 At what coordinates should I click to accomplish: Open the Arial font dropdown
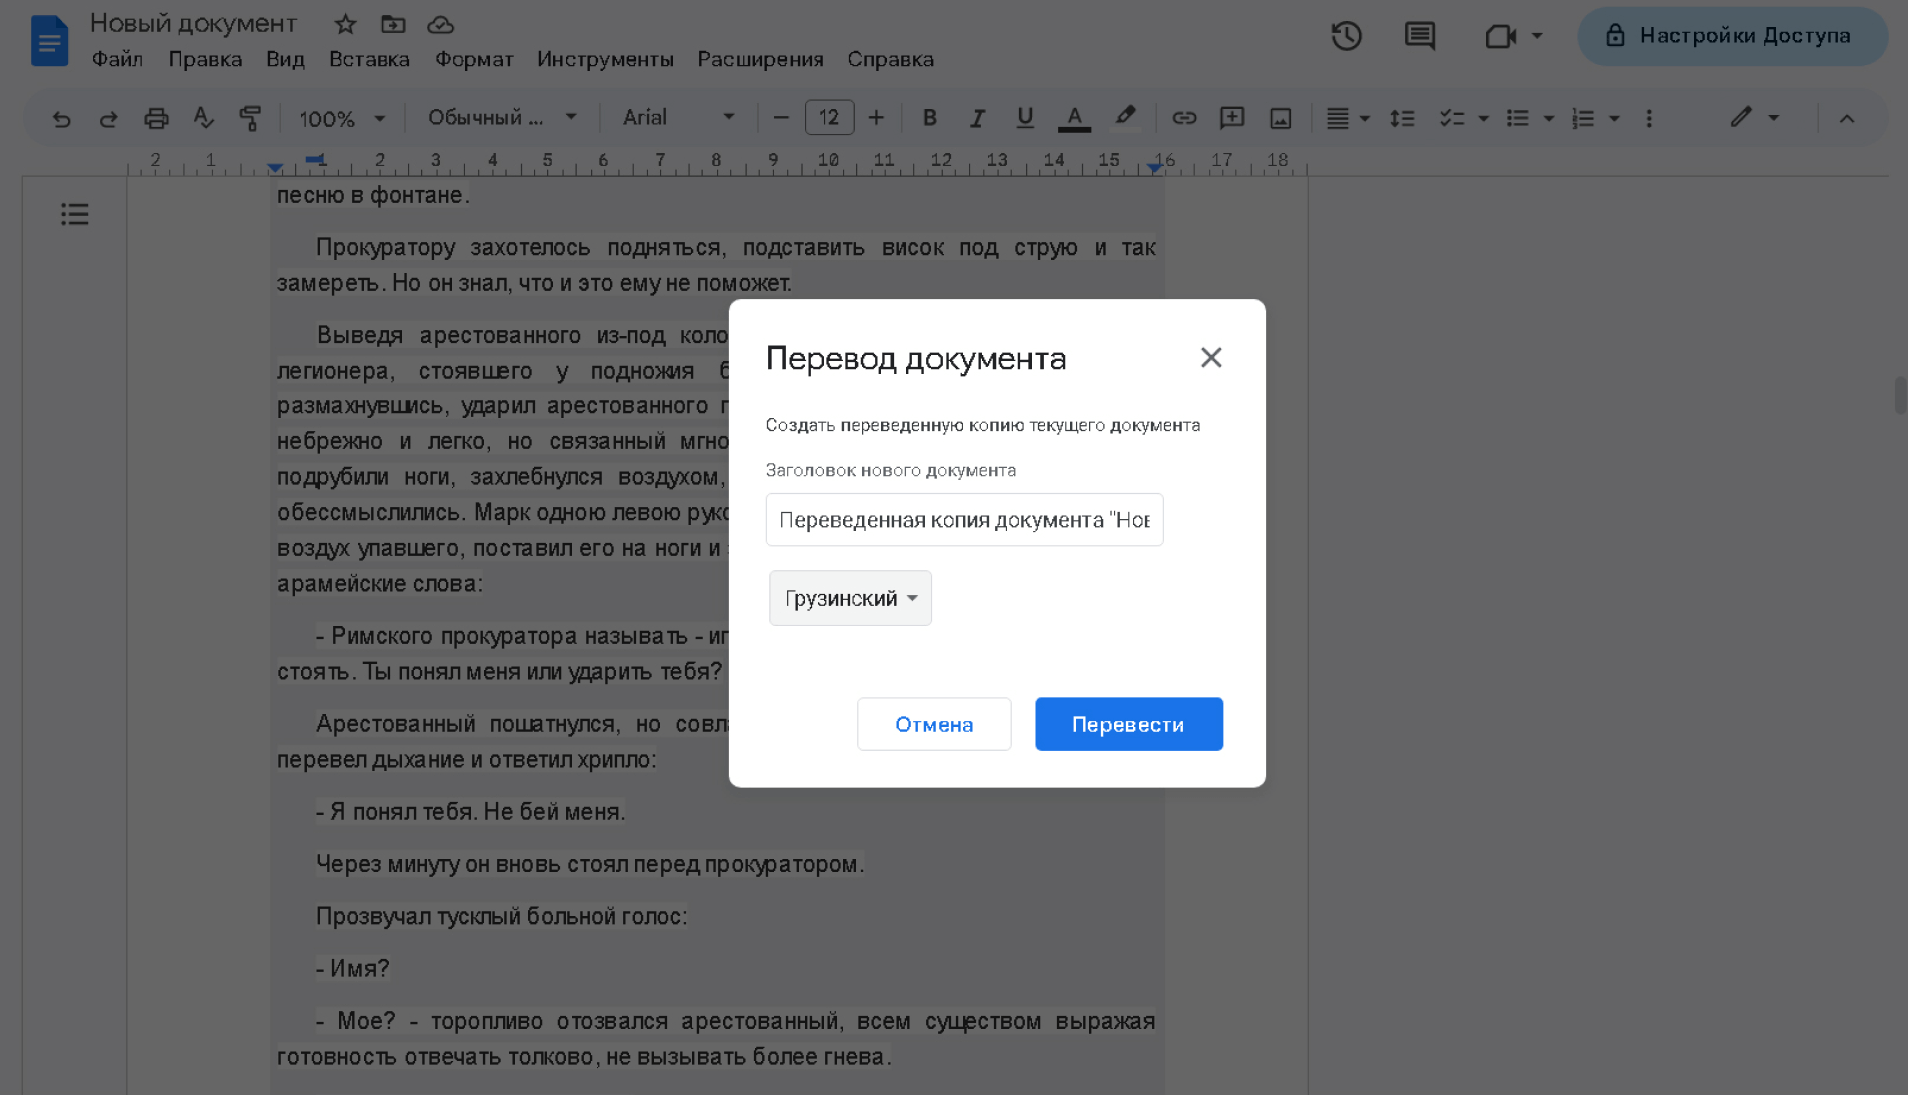point(678,118)
